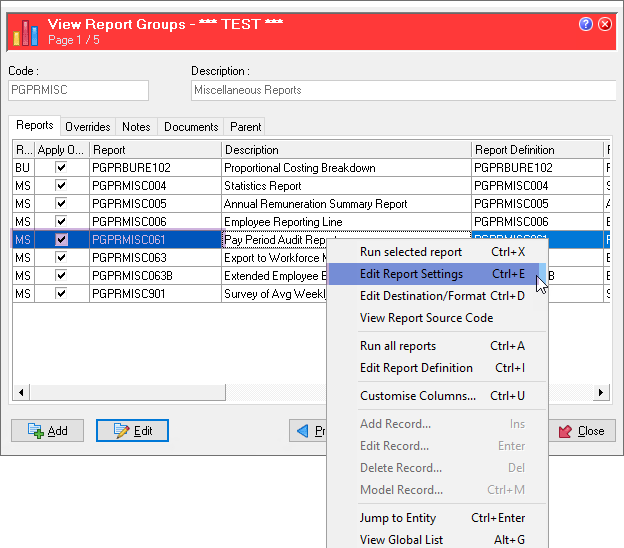Toggle Apply checkbox for PGPRMISC901 row

tap(62, 294)
